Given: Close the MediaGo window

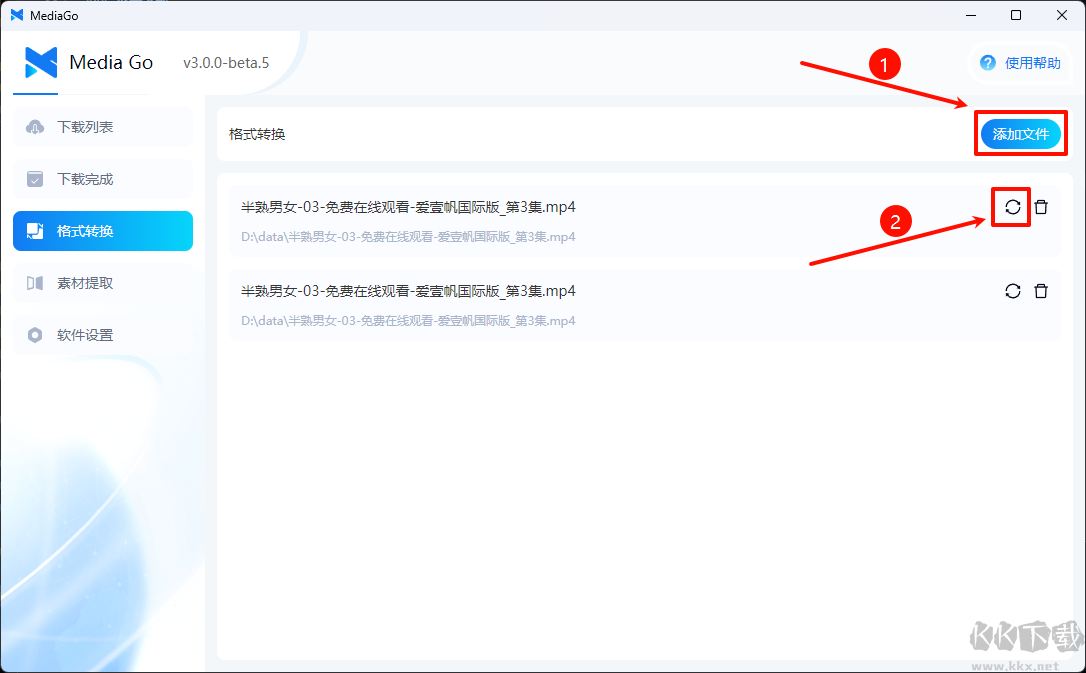Looking at the screenshot, I should 1062,15.
